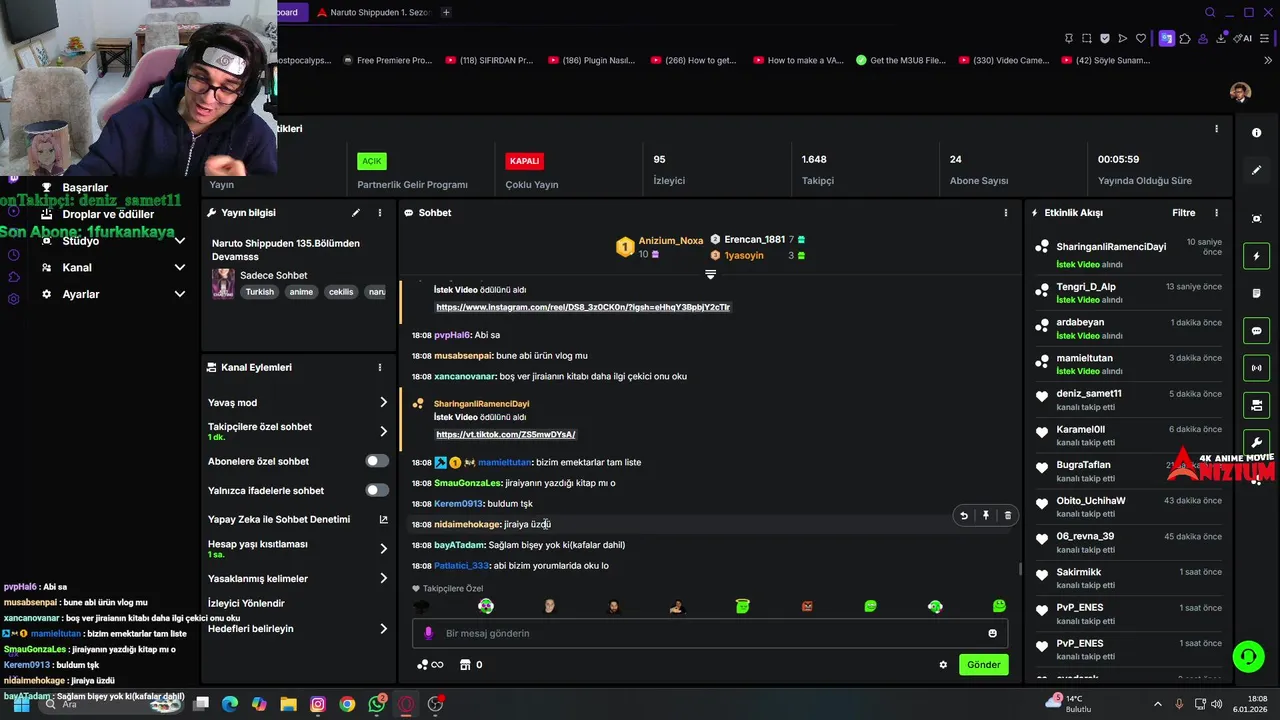Open the stats bar three-dot menu

pos(1216,129)
